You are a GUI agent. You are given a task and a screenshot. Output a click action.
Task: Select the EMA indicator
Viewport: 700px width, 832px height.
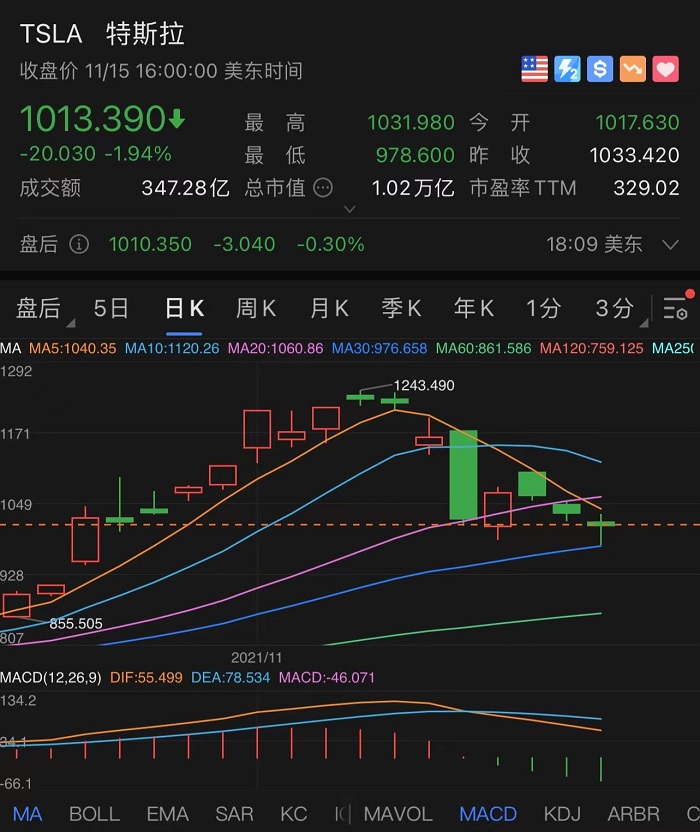[168, 814]
